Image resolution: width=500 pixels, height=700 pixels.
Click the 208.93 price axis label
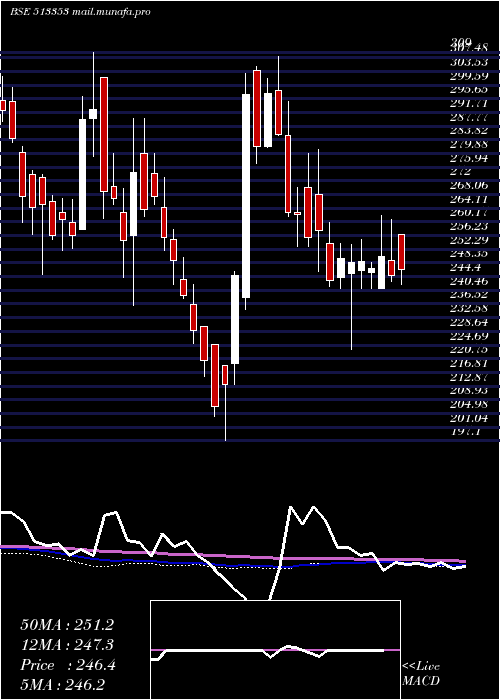[x=469, y=391]
